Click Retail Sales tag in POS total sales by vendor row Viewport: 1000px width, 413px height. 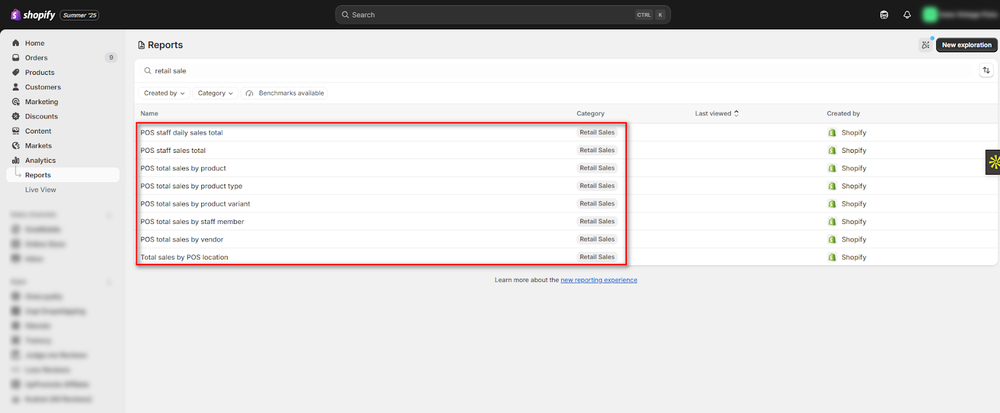pyautogui.click(x=597, y=239)
